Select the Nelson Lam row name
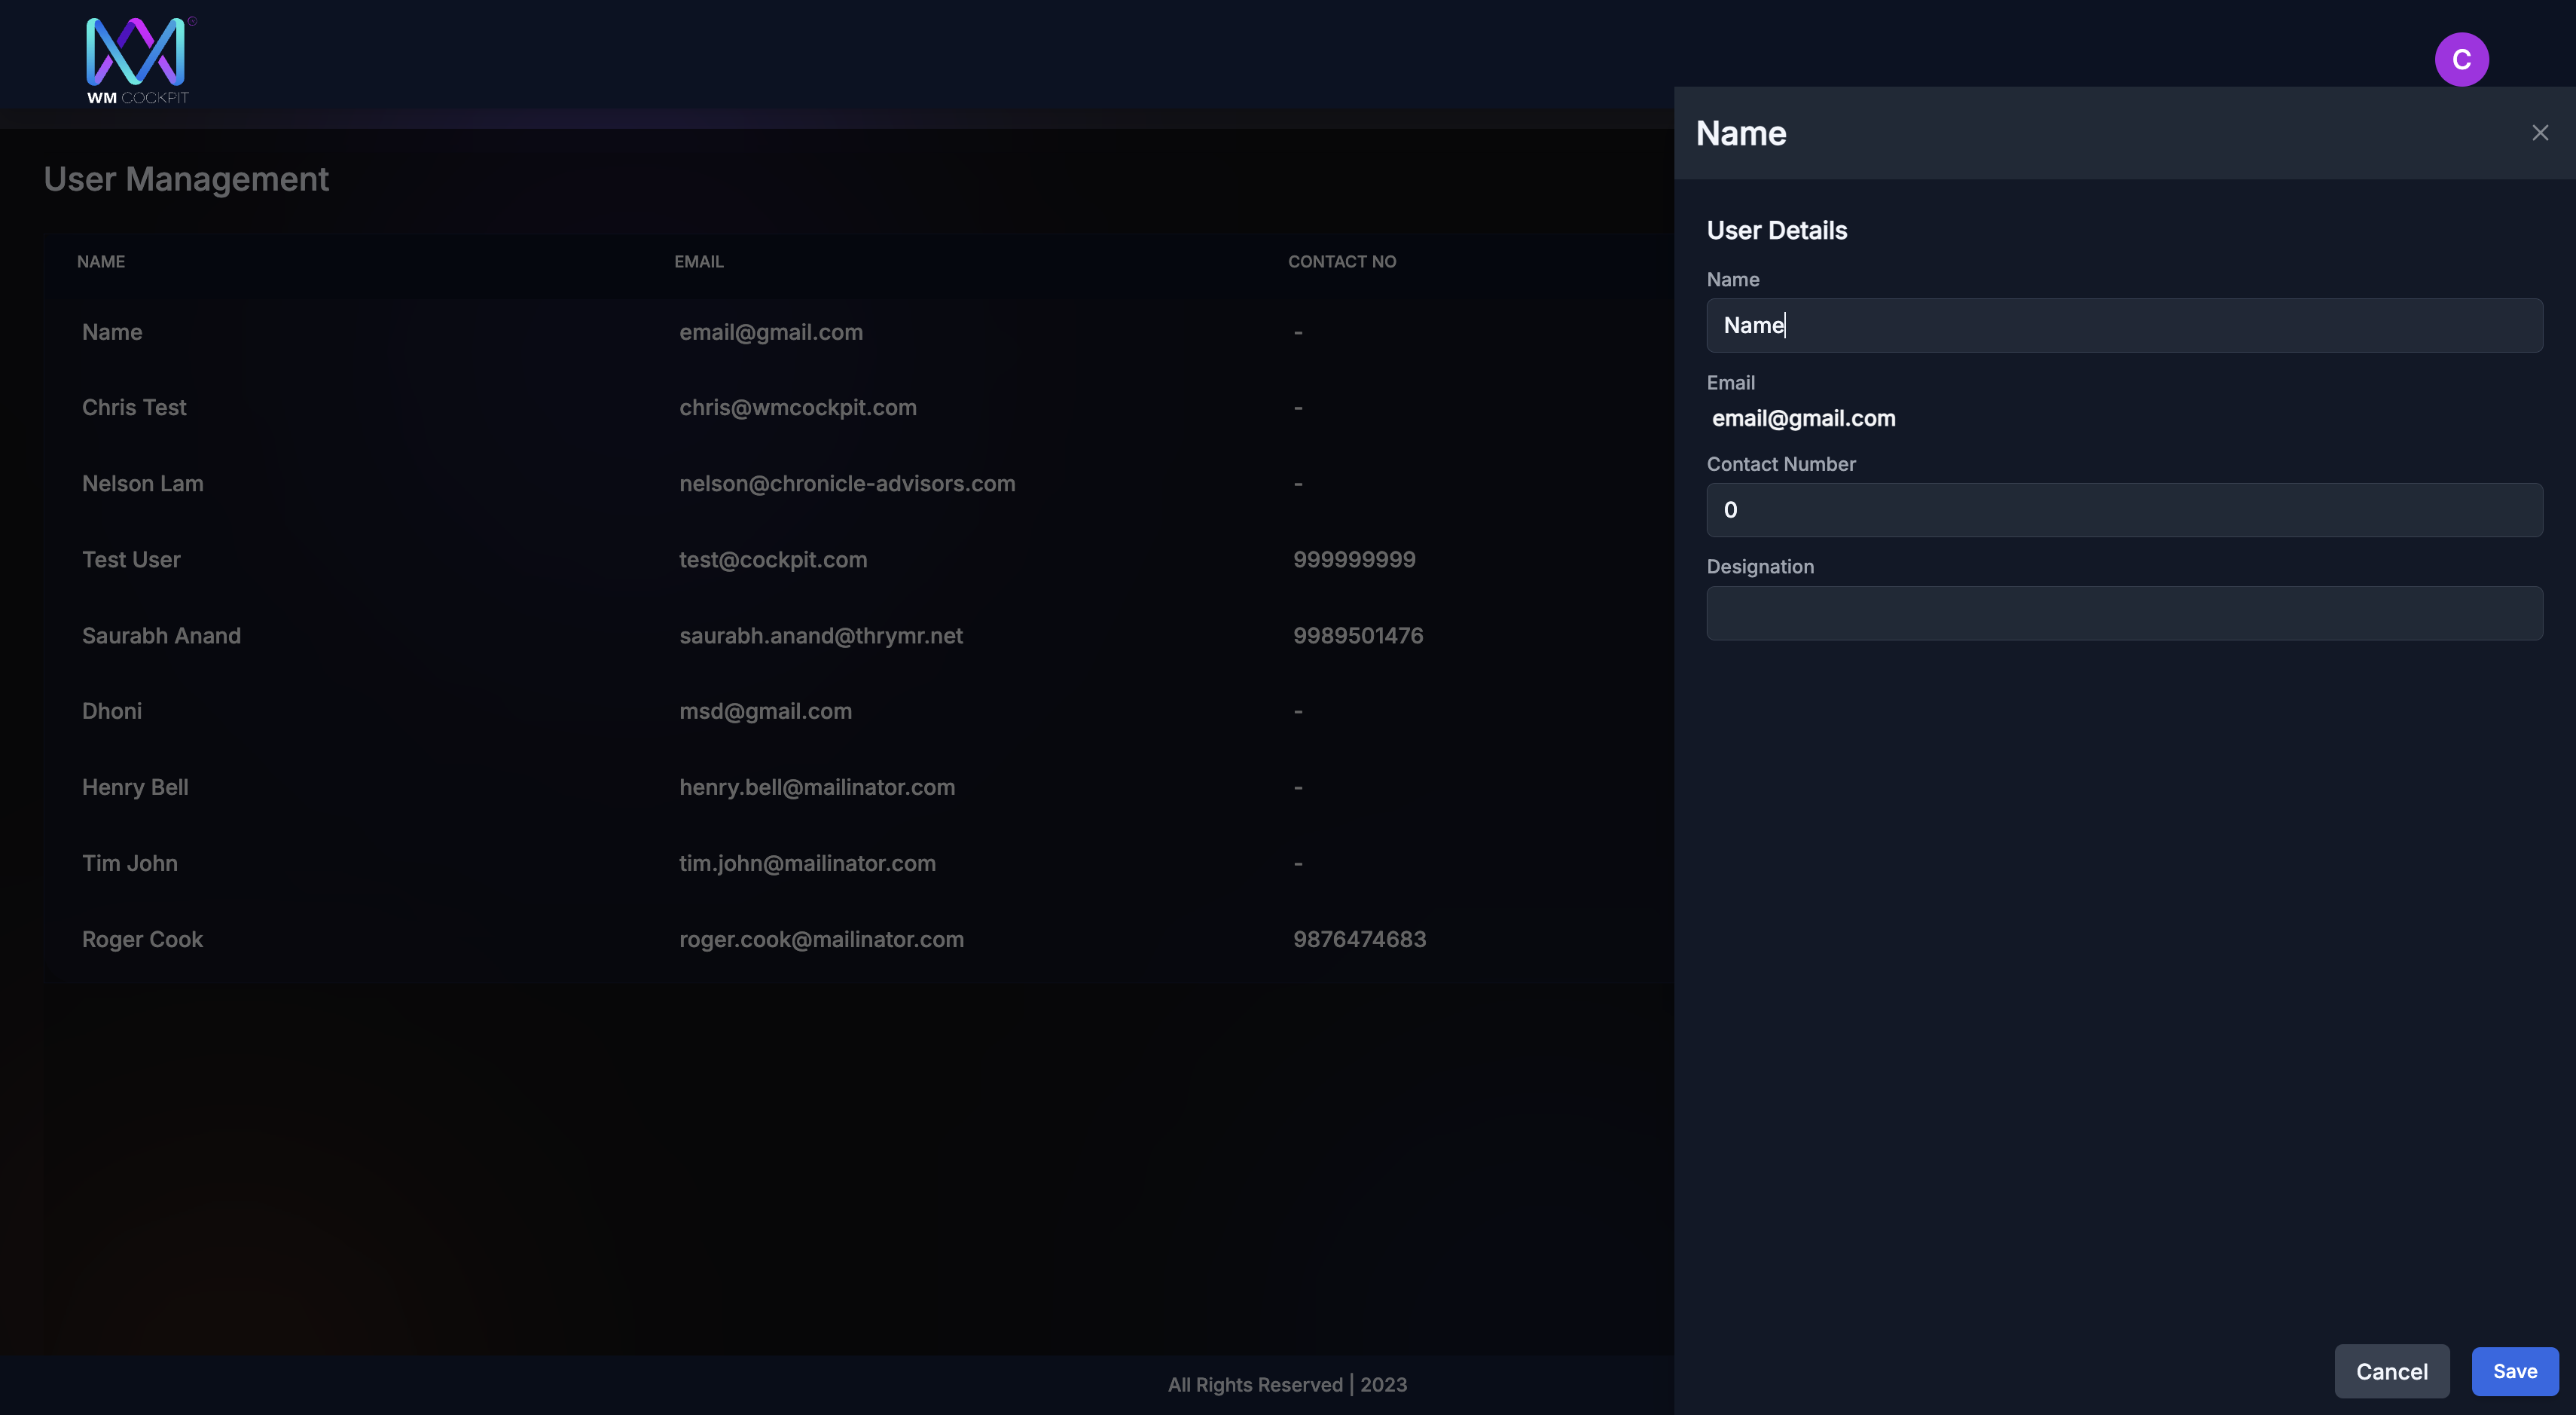This screenshot has width=2576, height=1415. [142, 483]
